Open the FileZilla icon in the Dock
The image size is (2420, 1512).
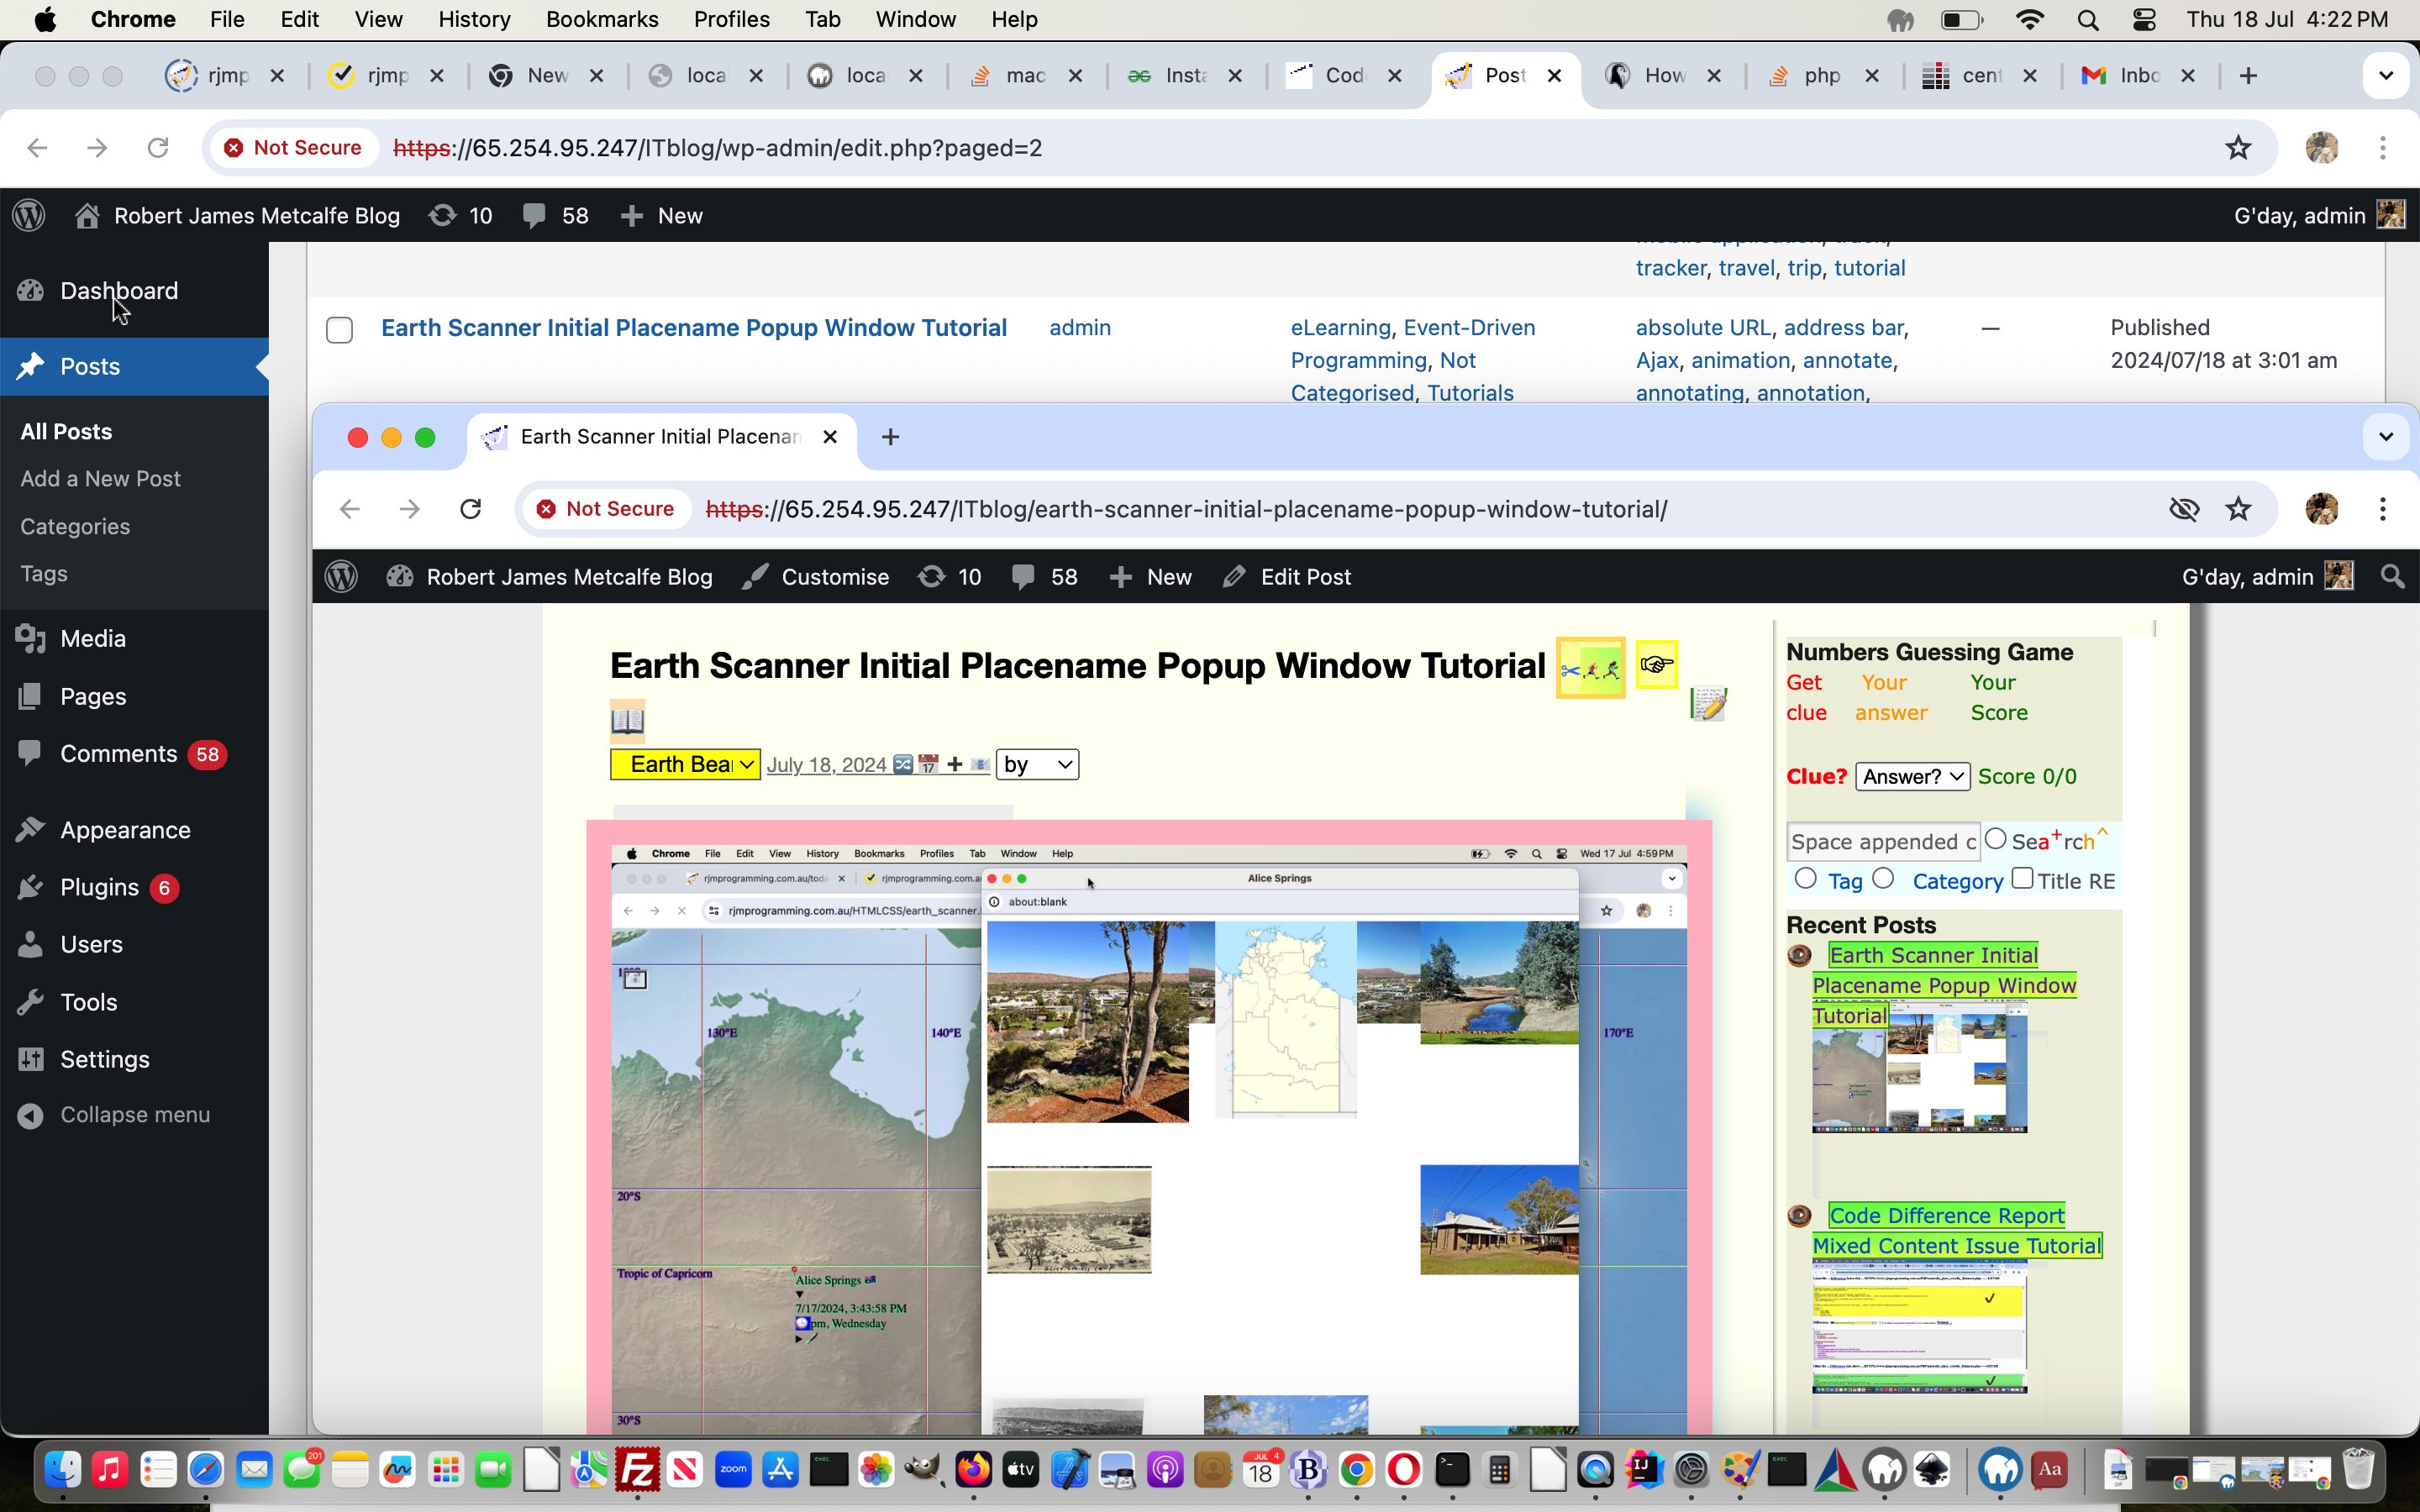coord(637,1469)
